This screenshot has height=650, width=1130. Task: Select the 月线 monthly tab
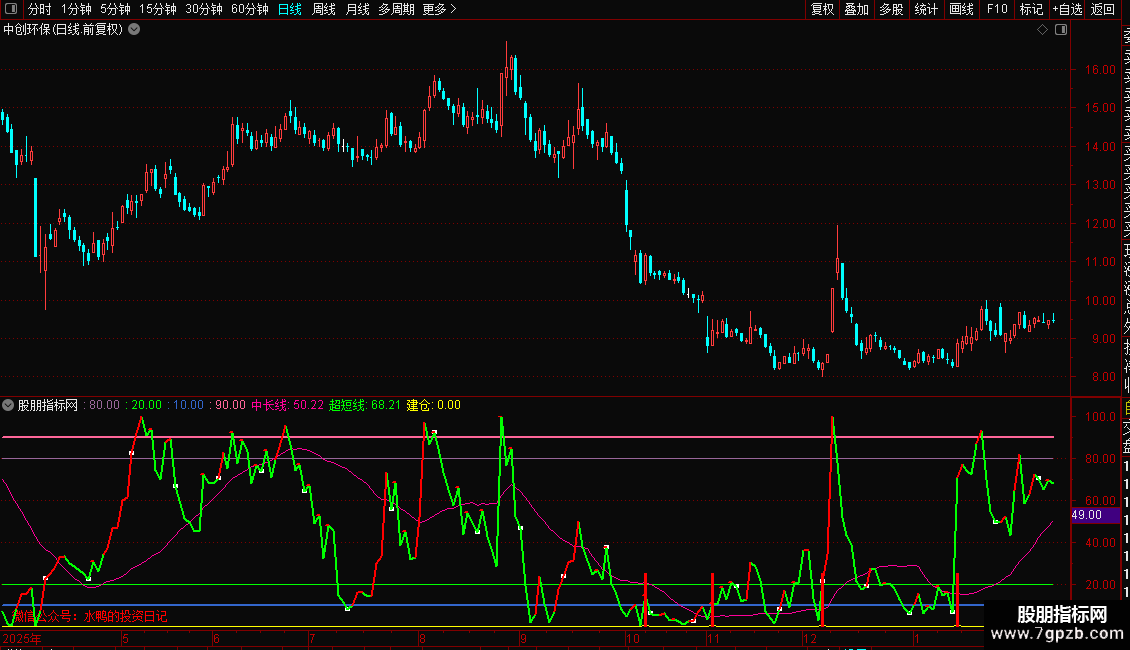[357, 10]
